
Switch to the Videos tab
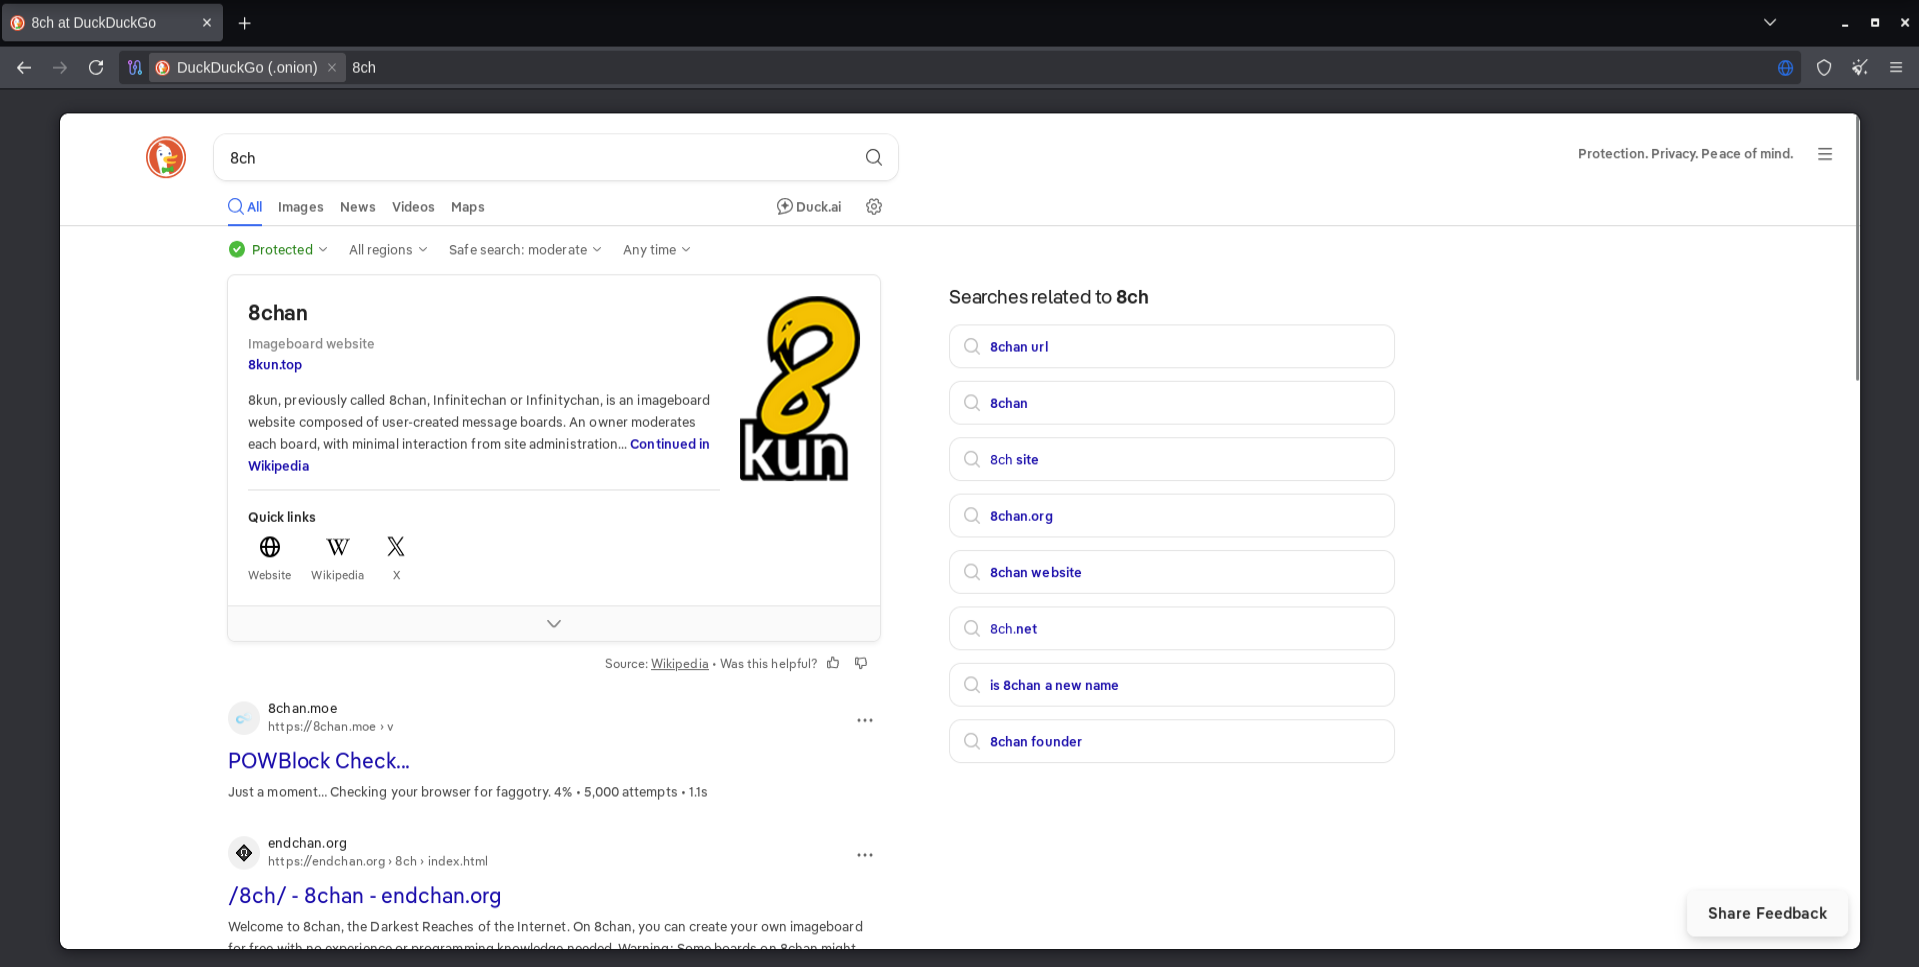click(x=413, y=207)
